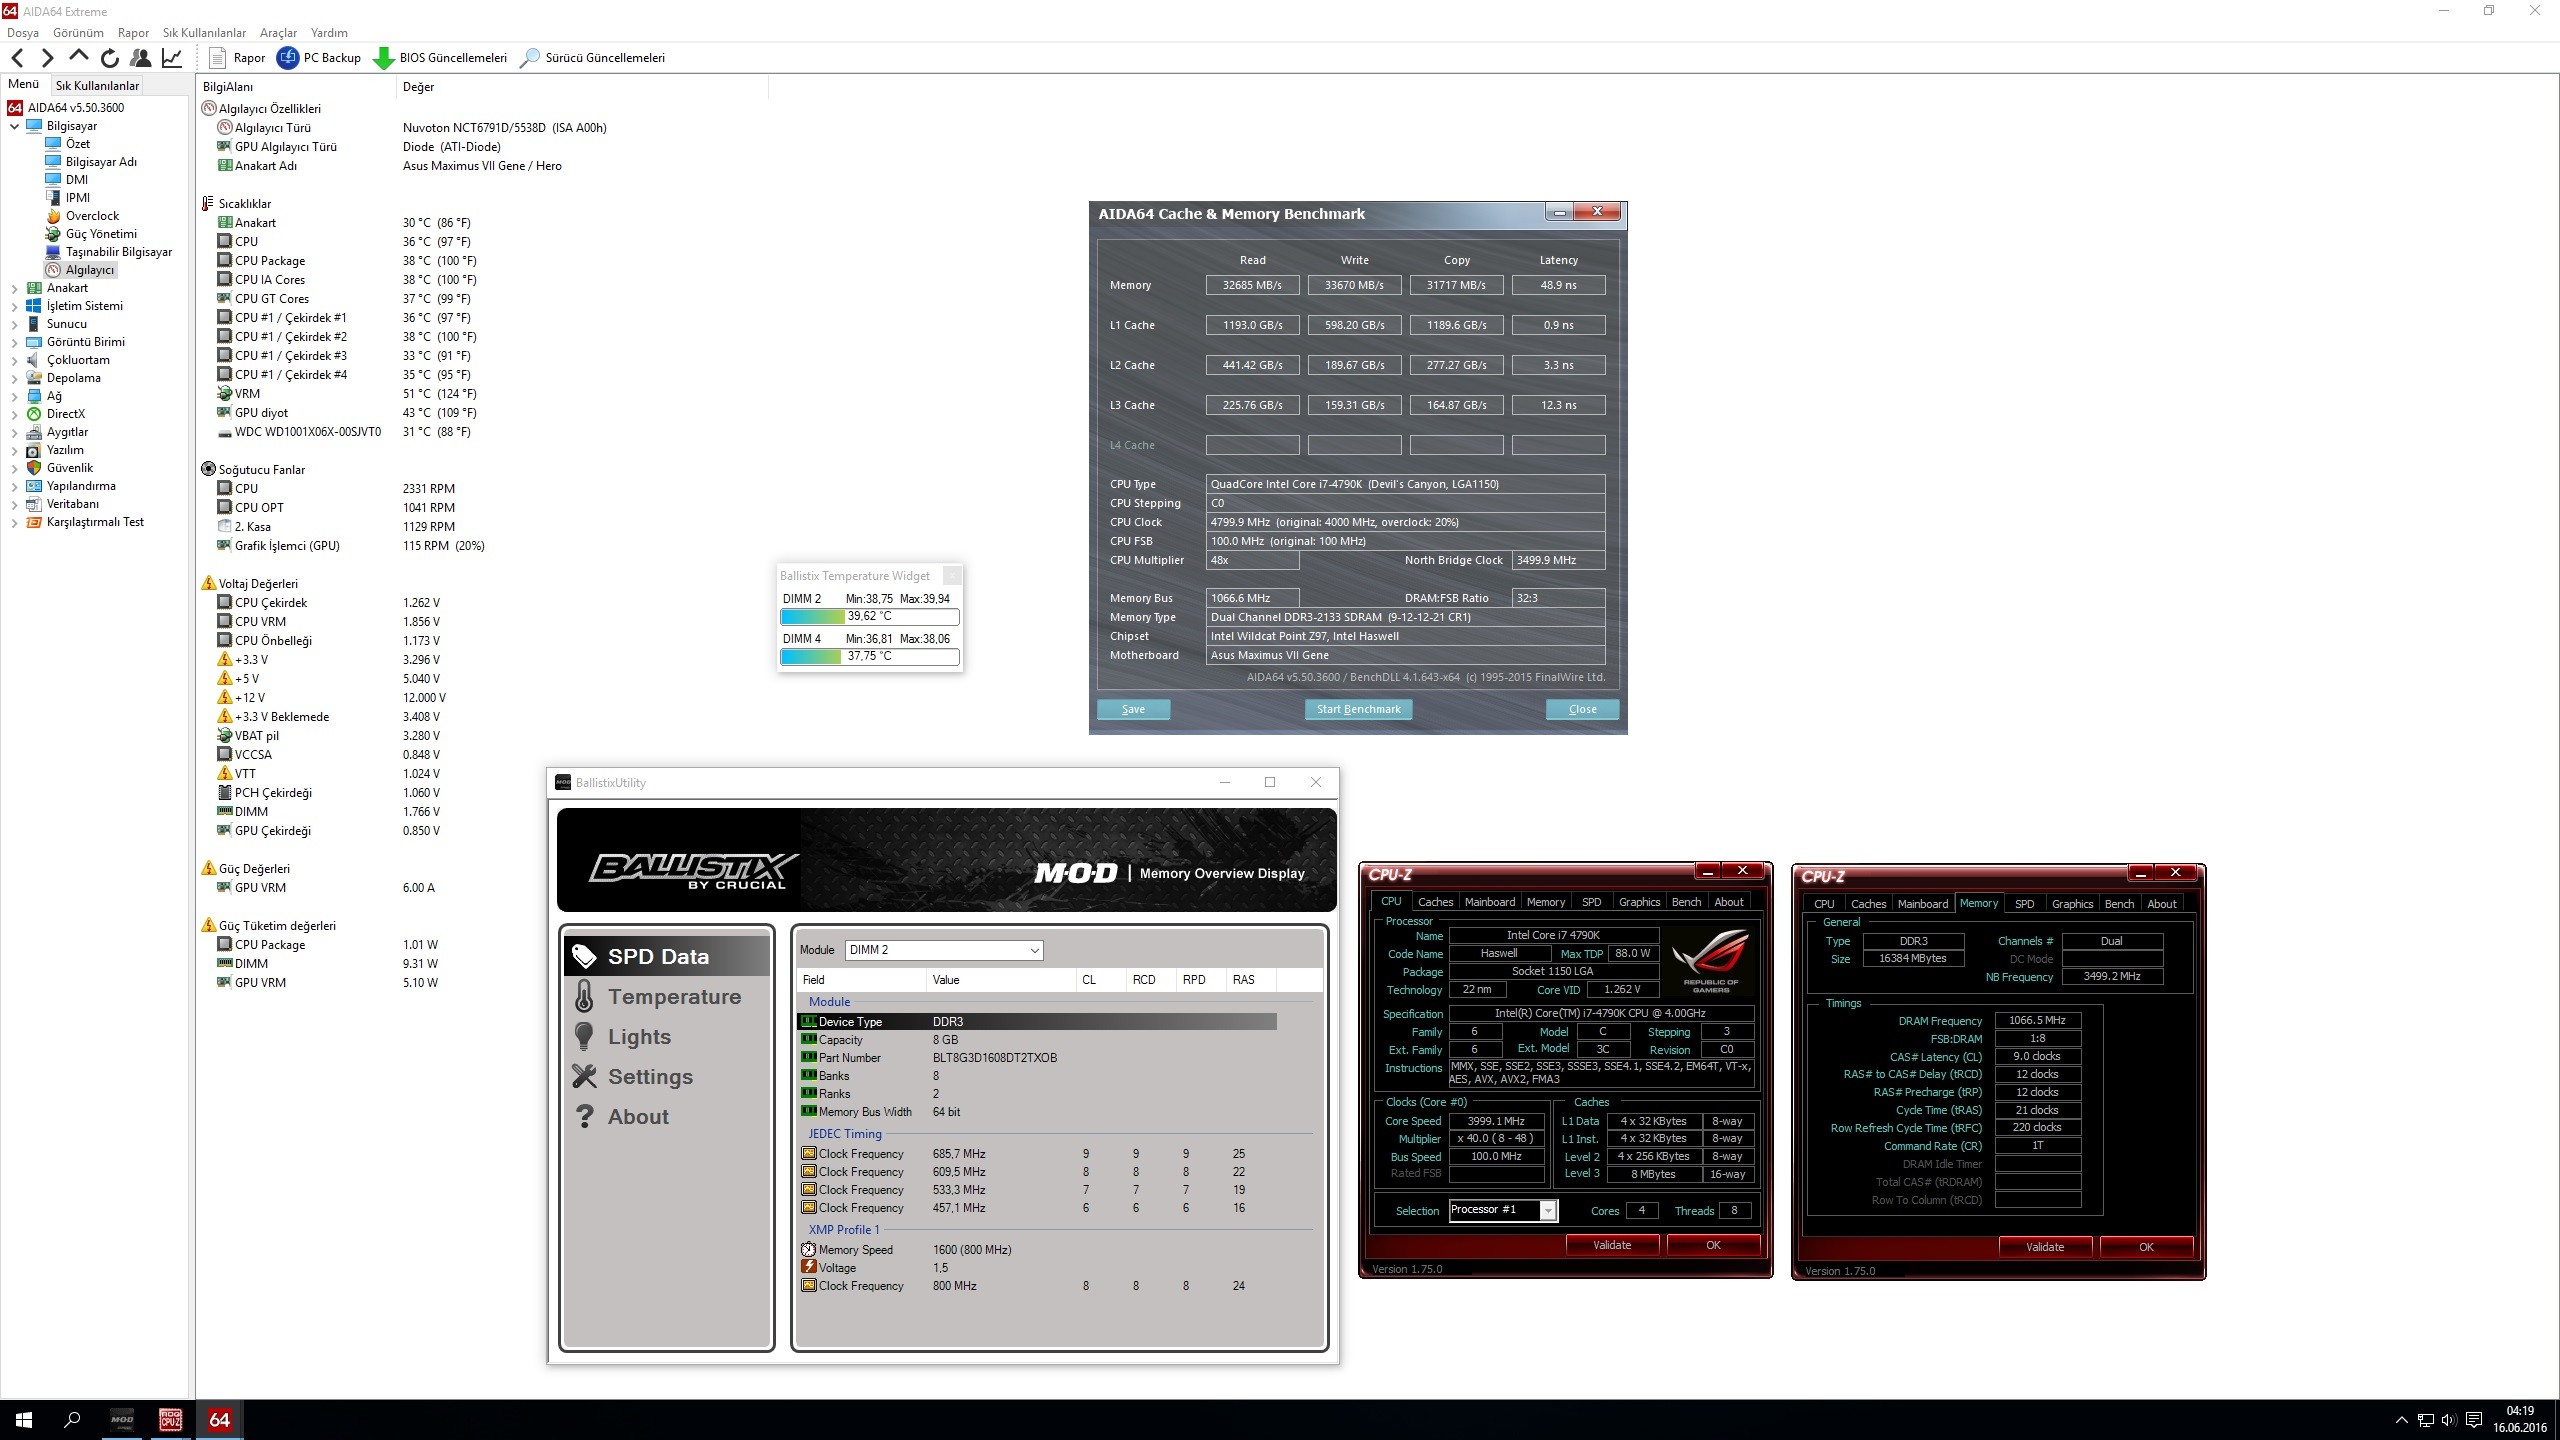Expand the Görüntü Birimi node

click(x=15, y=342)
